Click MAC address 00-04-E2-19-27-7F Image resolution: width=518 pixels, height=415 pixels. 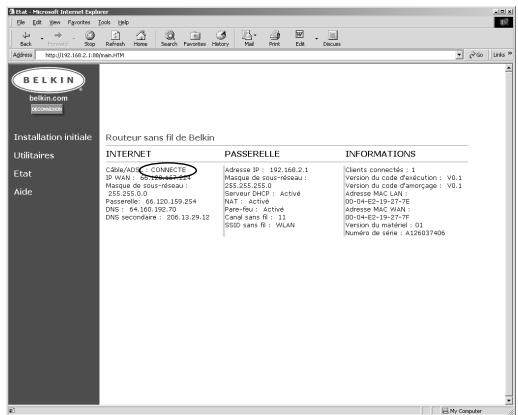377,217
